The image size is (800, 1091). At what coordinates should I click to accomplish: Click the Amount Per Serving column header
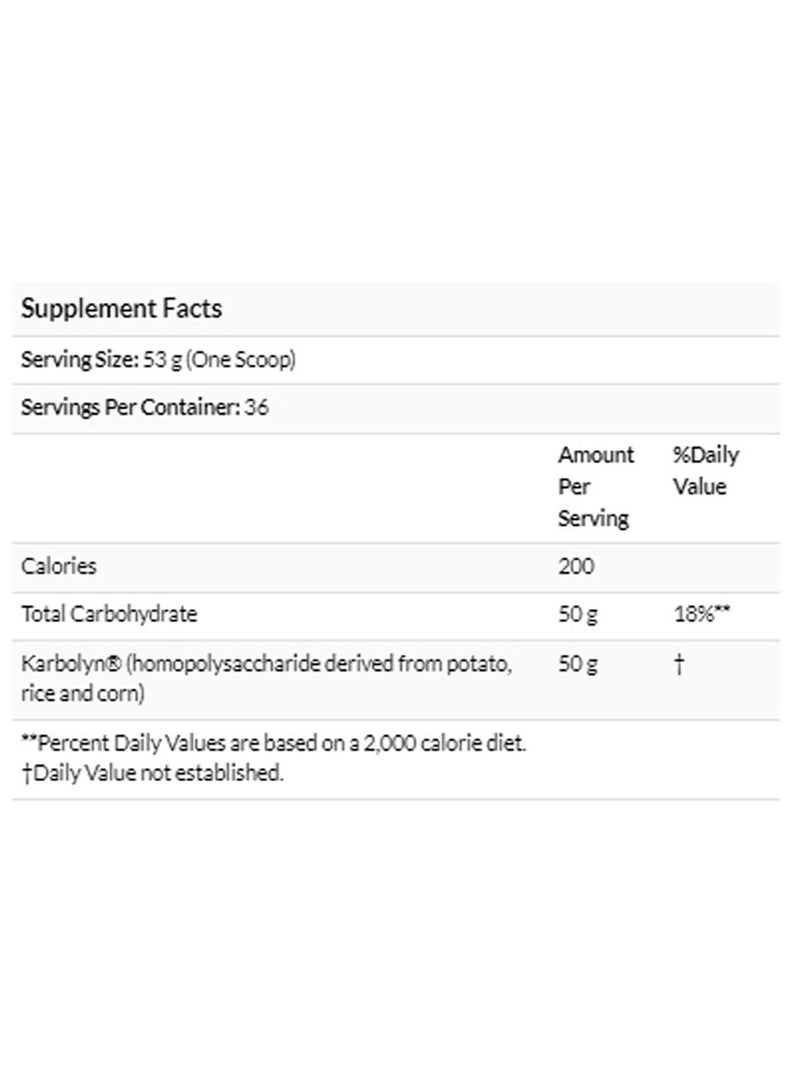click(x=595, y=487)
